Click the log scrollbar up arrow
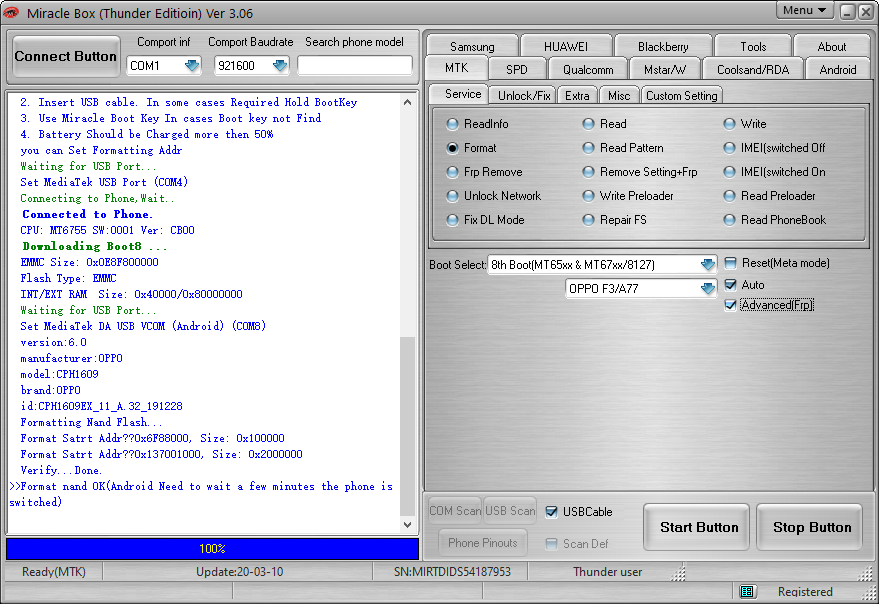 [408, 102]
